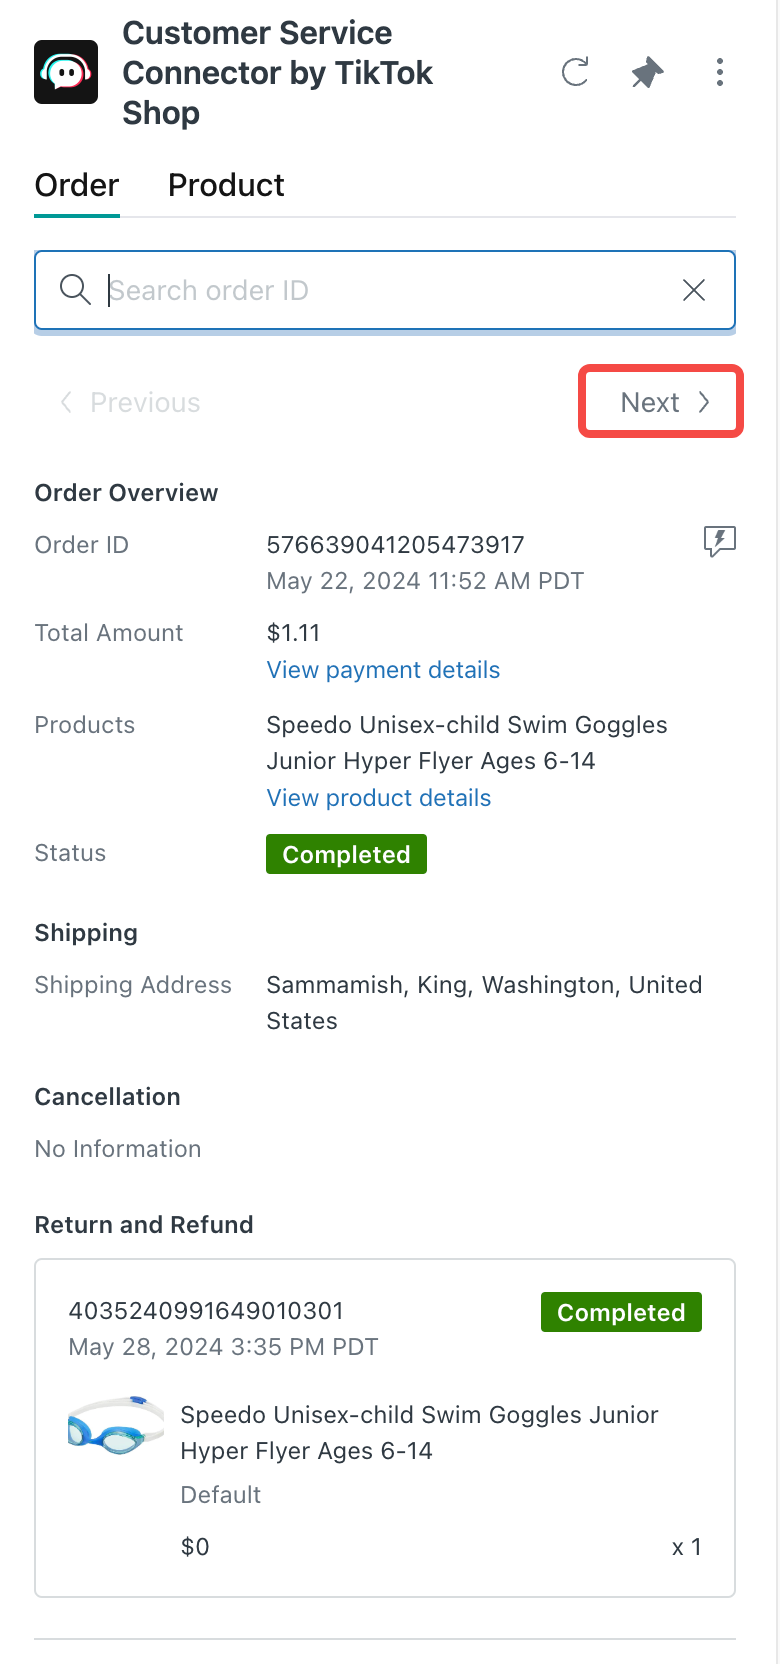This screenshot has height=1664, width=780.
Task: Switch to the Product tab
Action: pos(226,185)
